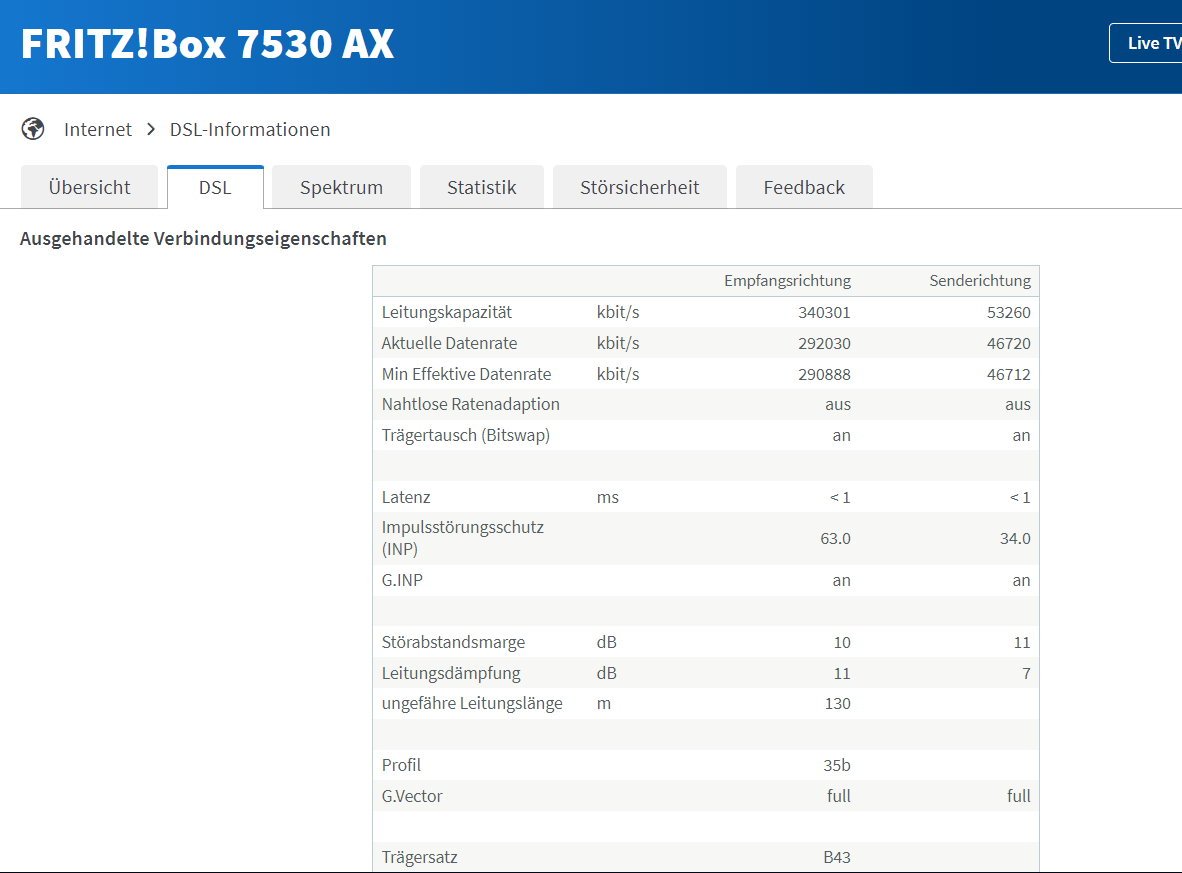Switch to the Feedback tab
The height and width of the screenshot is (873, 1182).
point(804,187)
